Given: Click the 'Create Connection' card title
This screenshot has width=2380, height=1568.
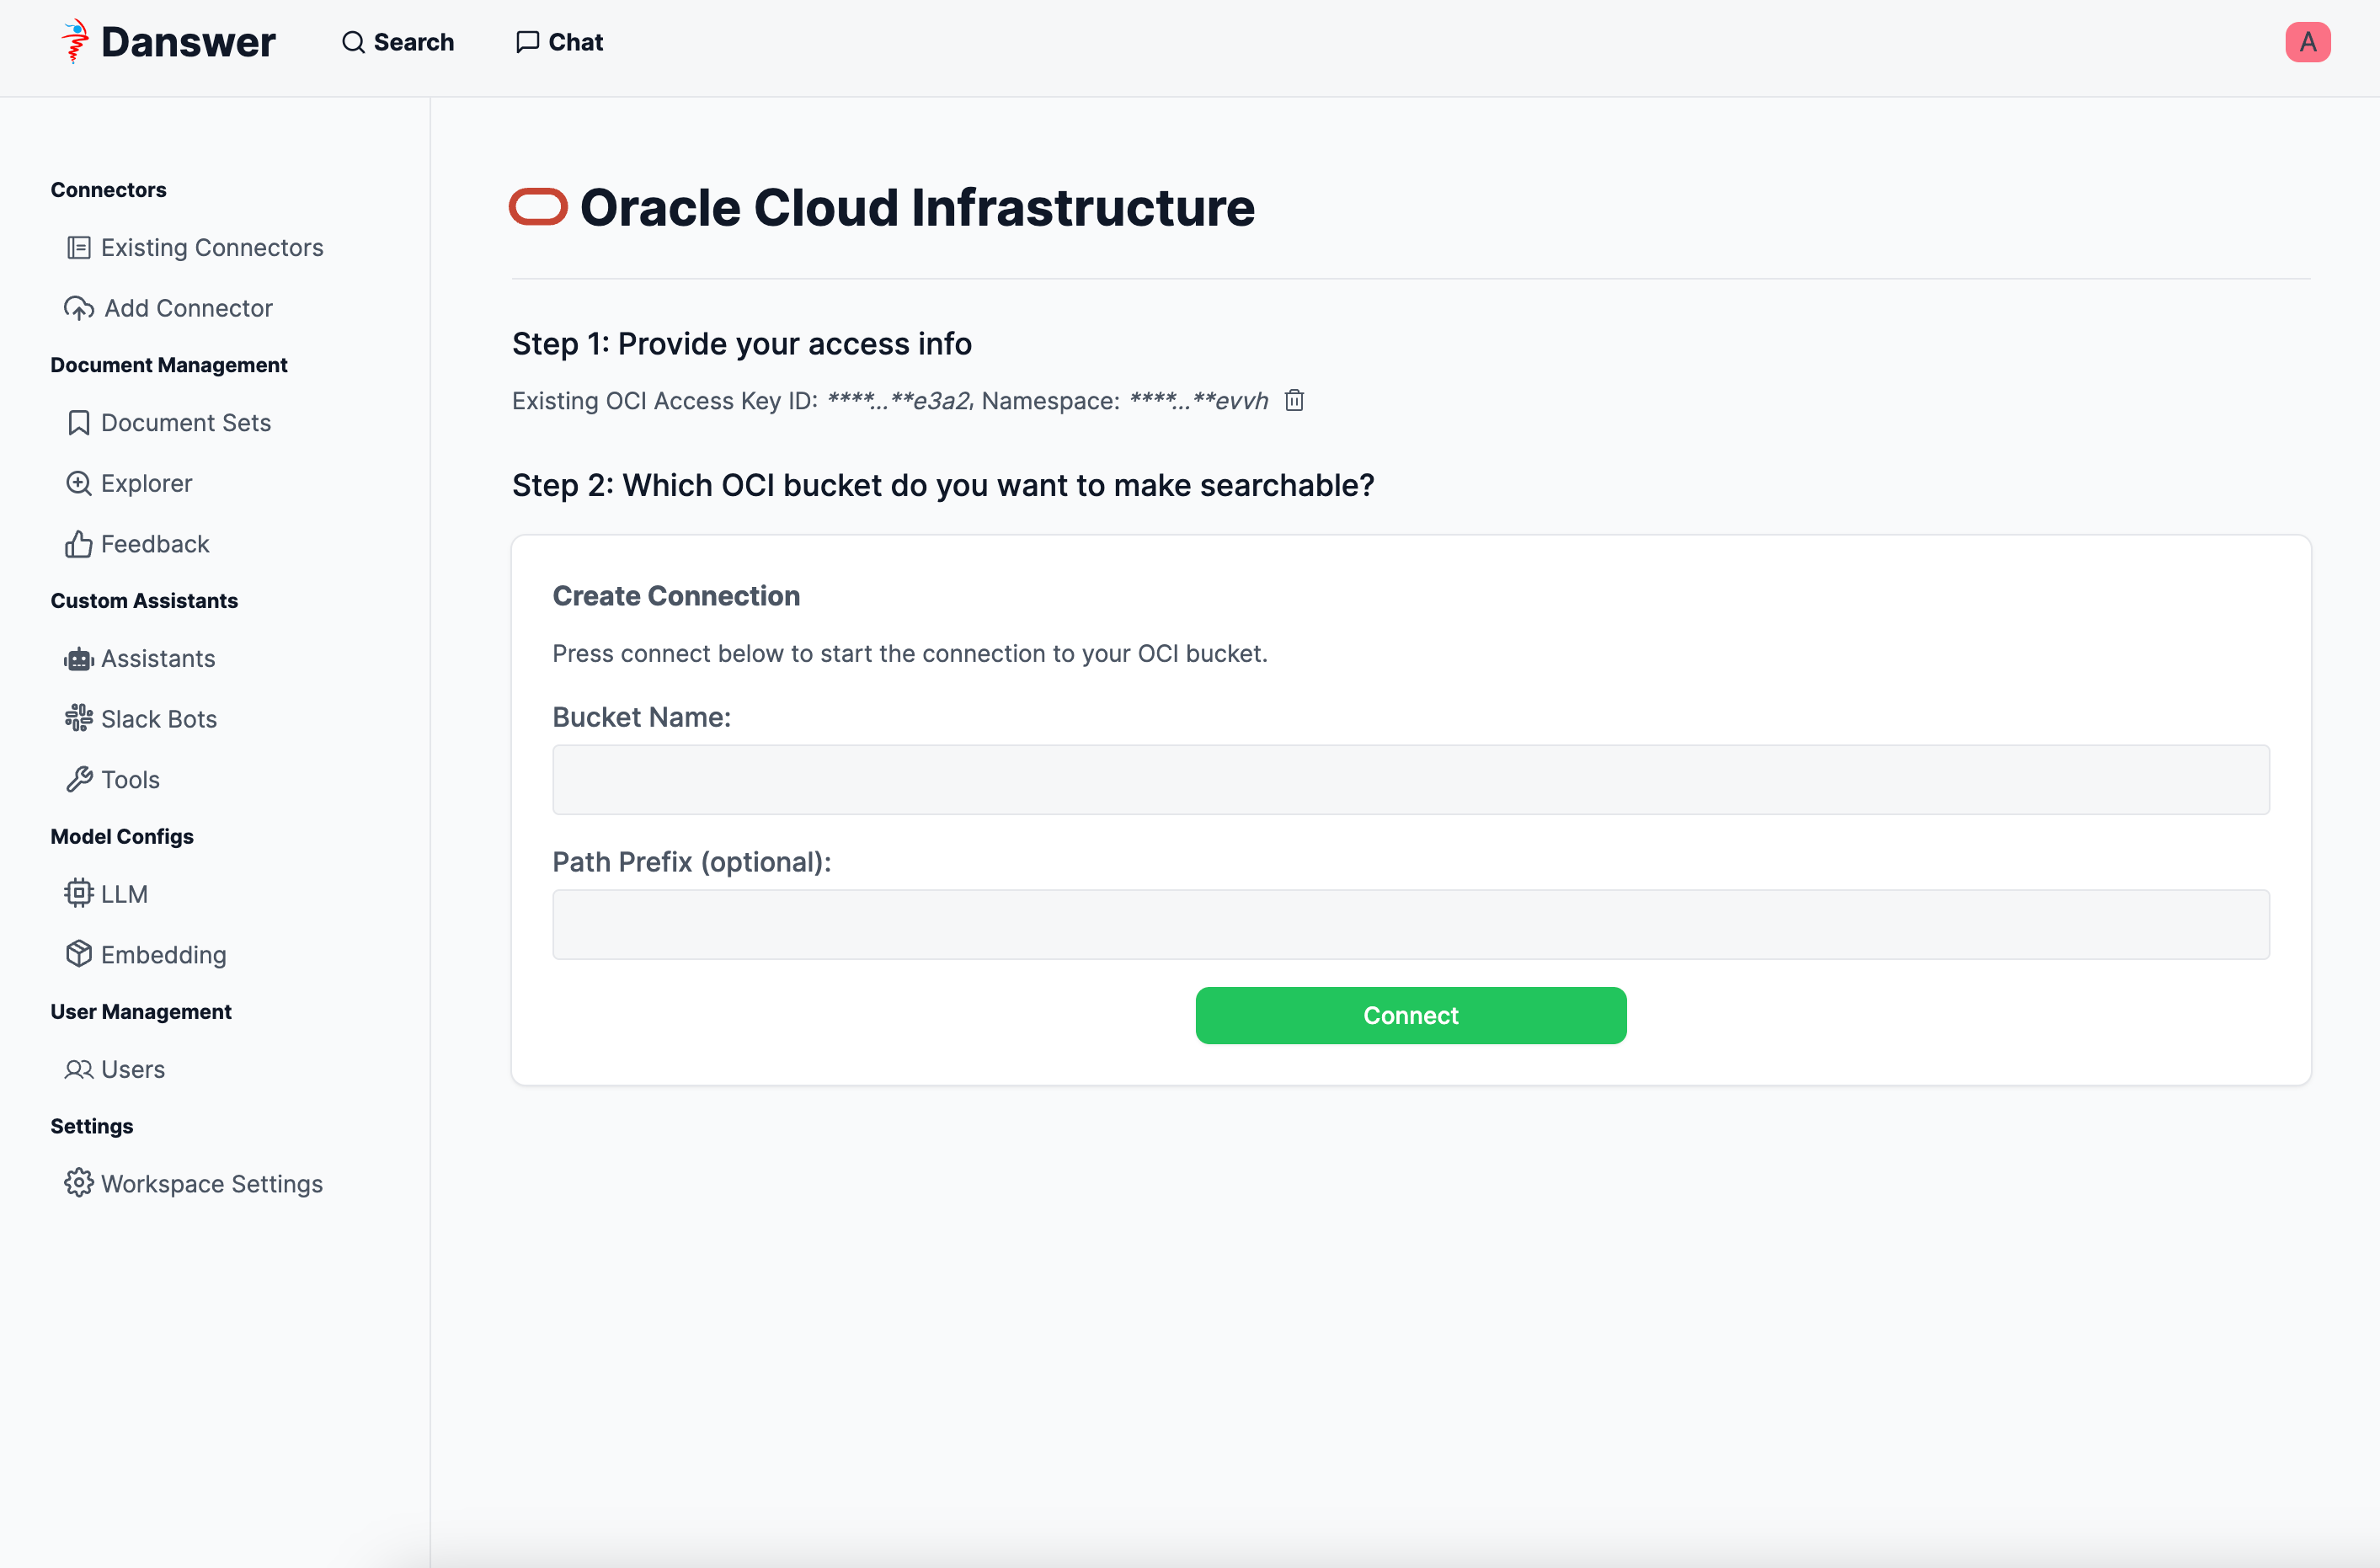Looking at the screenshot, I should click(676, 596).
